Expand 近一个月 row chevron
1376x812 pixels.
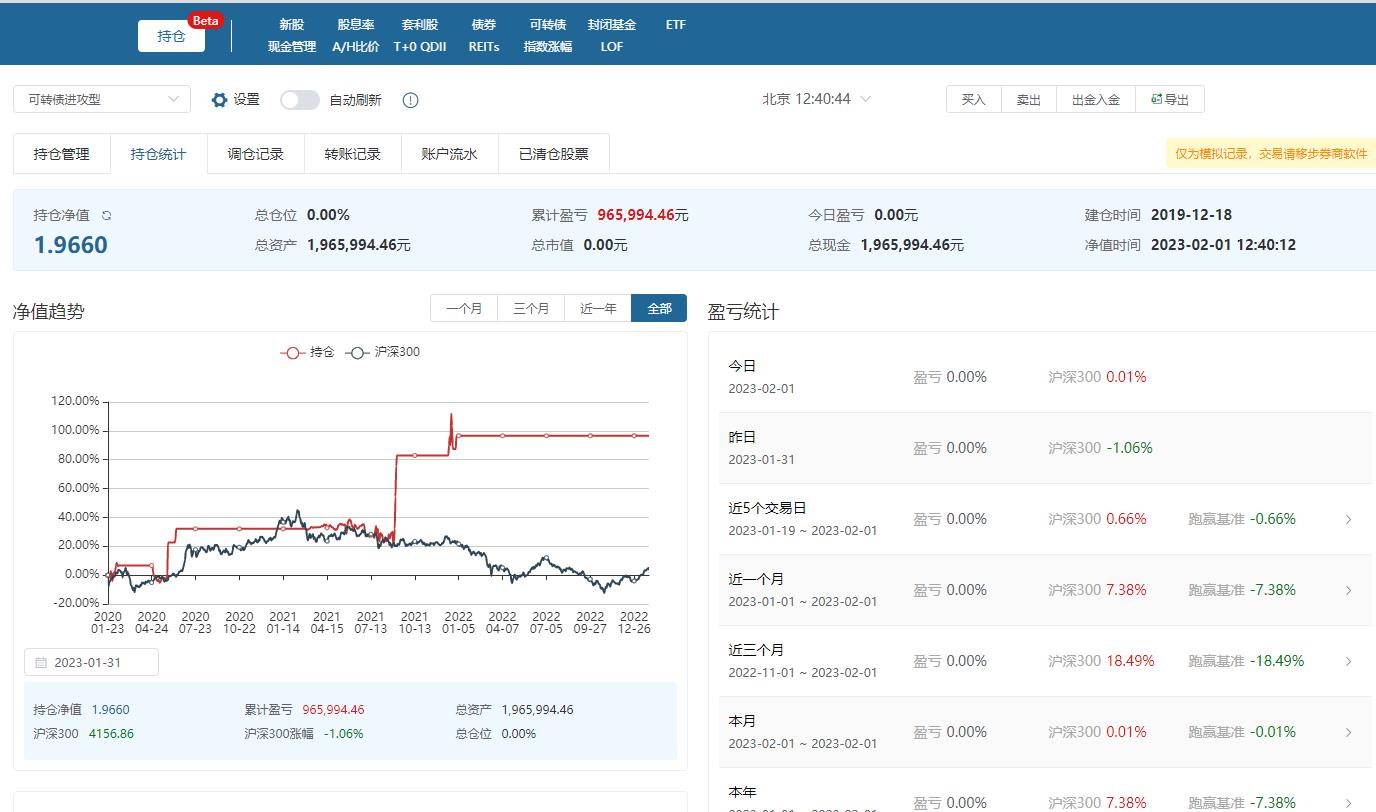click(1348, 590)
